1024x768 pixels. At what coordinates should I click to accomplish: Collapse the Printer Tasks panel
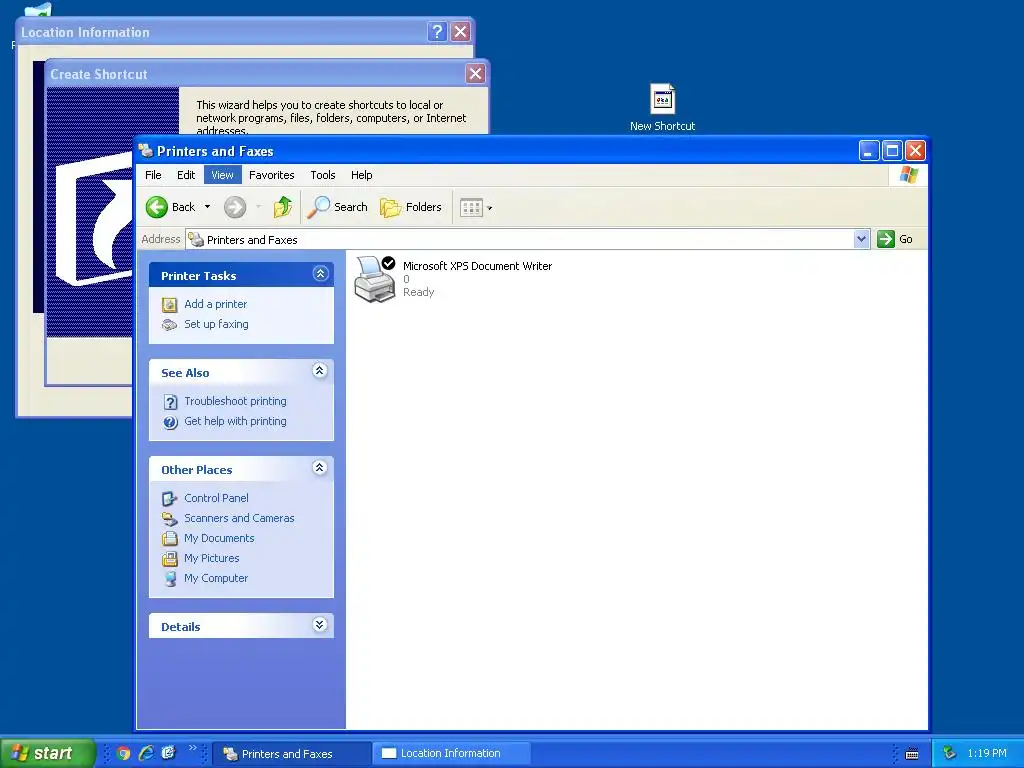click(320, 274)
